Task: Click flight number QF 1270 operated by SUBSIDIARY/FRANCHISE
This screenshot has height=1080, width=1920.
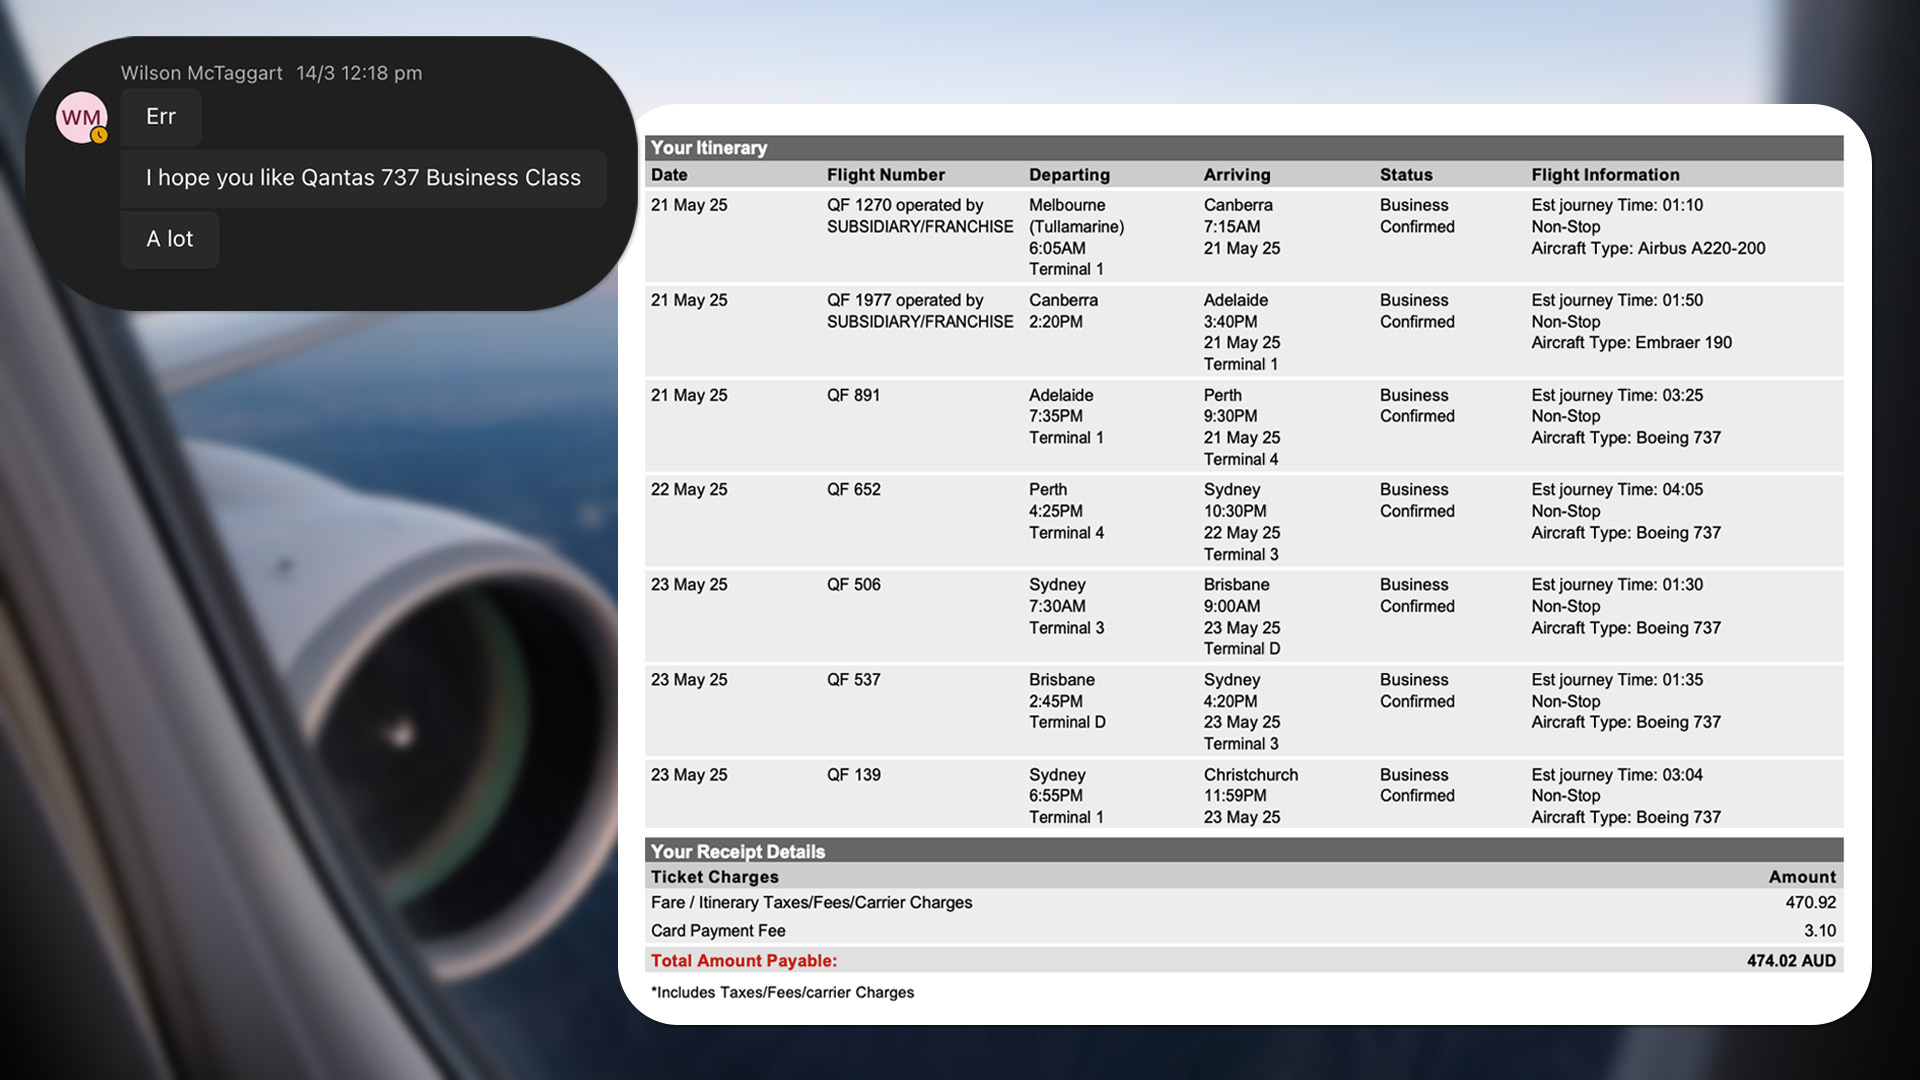Action: pyautogui.click(x=920, y=216)
